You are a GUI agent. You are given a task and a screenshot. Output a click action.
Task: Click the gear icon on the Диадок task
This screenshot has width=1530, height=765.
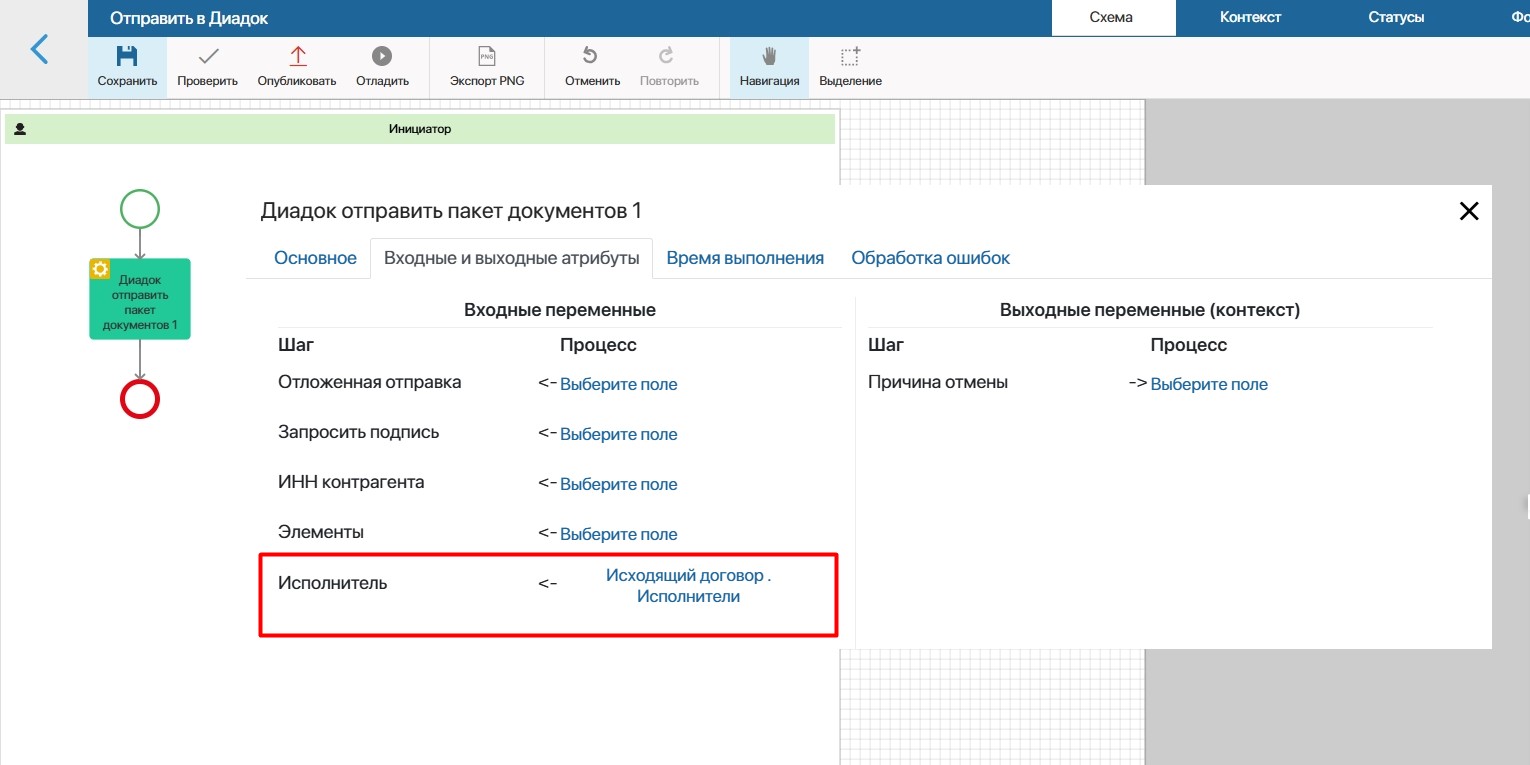(x=100, y=269)
